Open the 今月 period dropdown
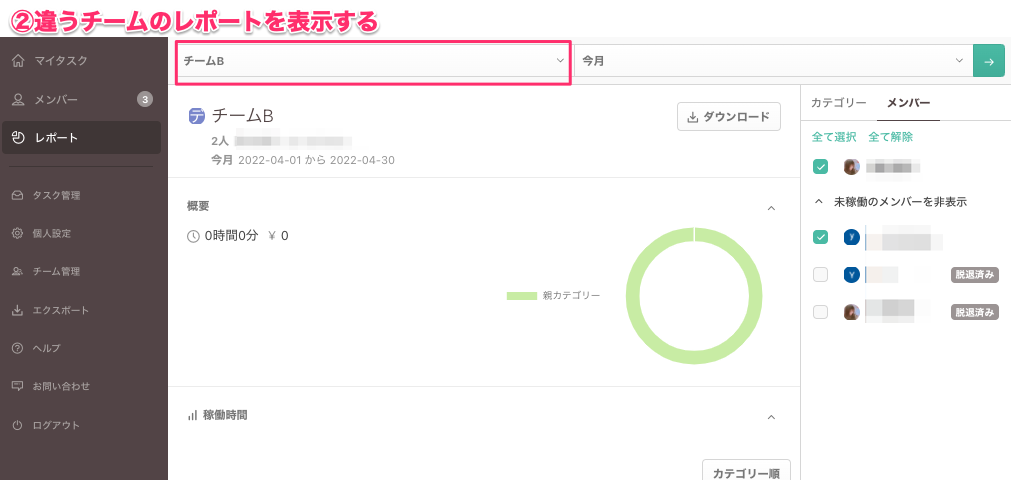The height and width of the screenshot is (480, 1011). click(x=774, y=61)
